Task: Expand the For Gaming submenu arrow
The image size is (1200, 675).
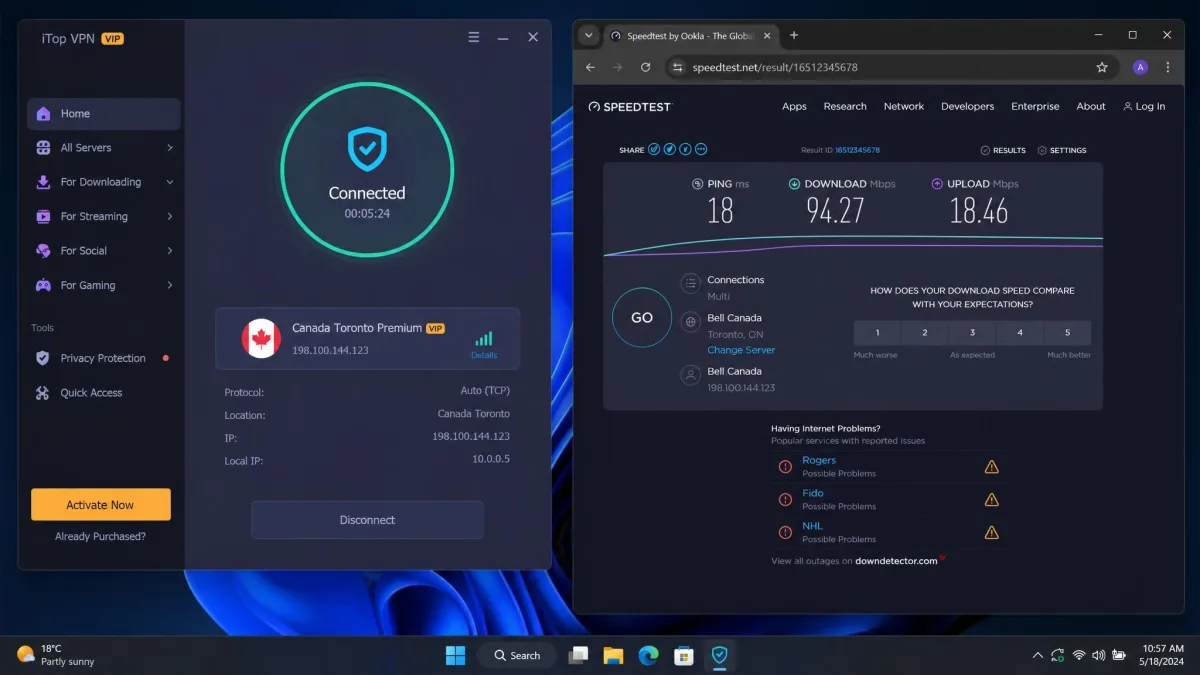Action: [170, 285]
